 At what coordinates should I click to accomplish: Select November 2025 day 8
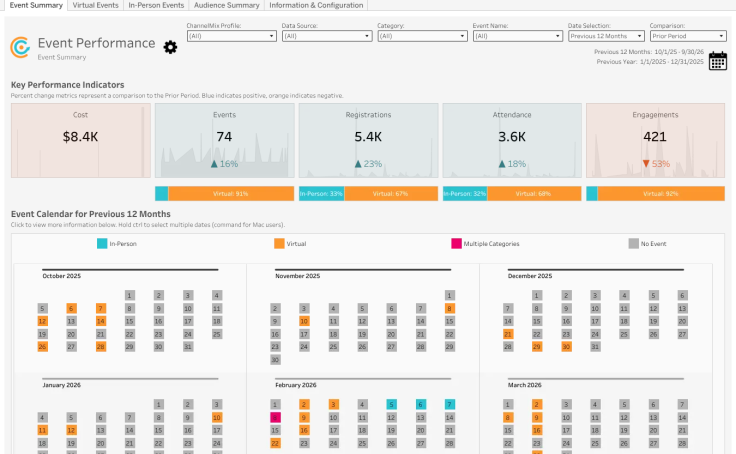(449, 308)
